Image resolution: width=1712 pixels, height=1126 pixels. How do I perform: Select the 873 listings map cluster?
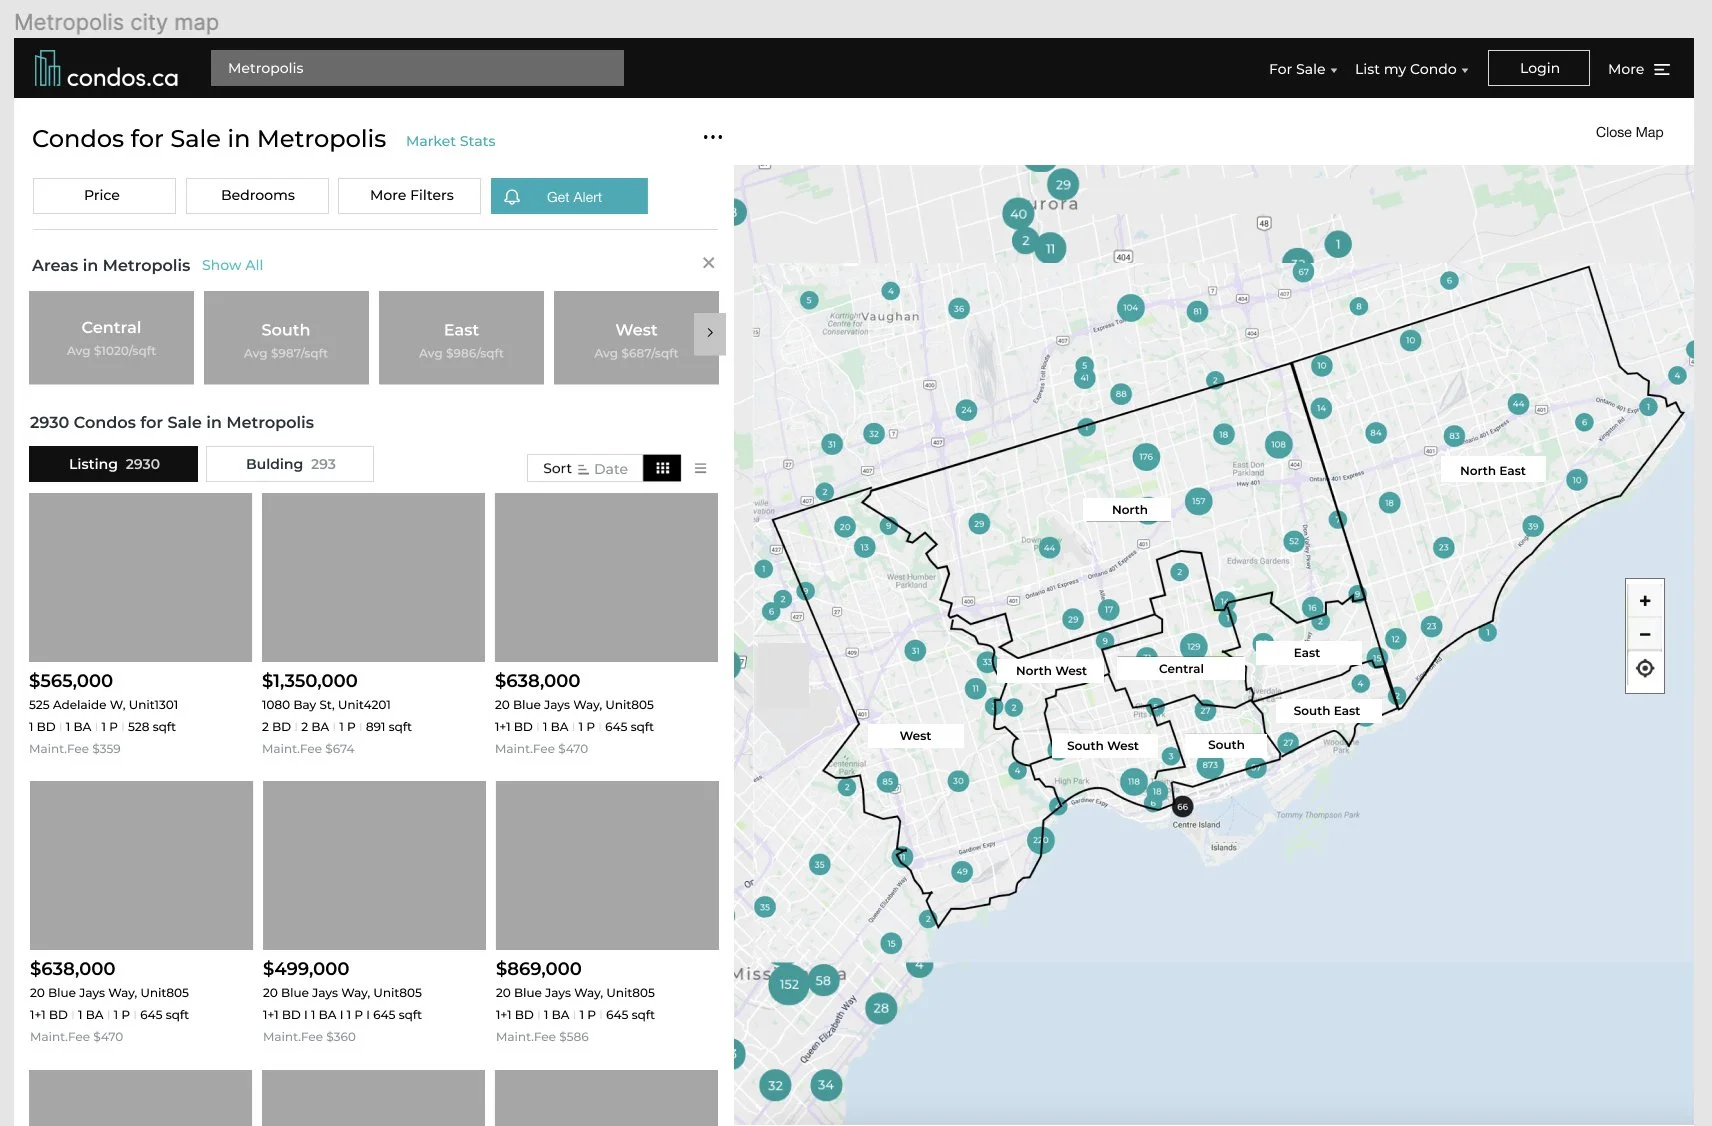[x=1210, y=765]
